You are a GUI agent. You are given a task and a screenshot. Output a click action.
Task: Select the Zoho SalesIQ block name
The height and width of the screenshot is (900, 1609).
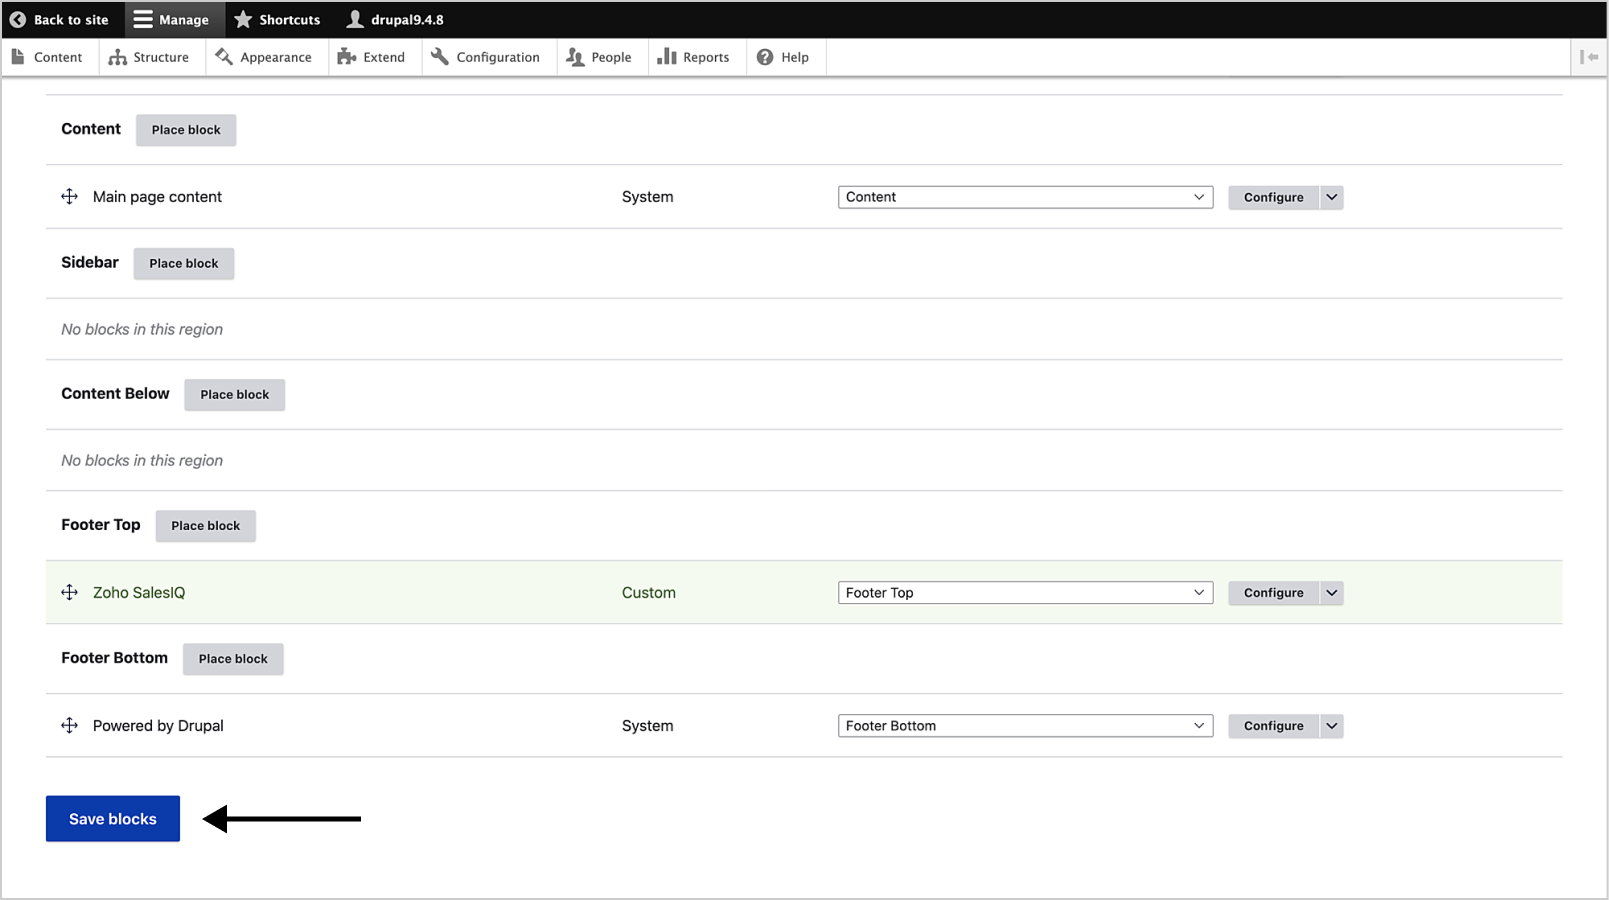139,593
